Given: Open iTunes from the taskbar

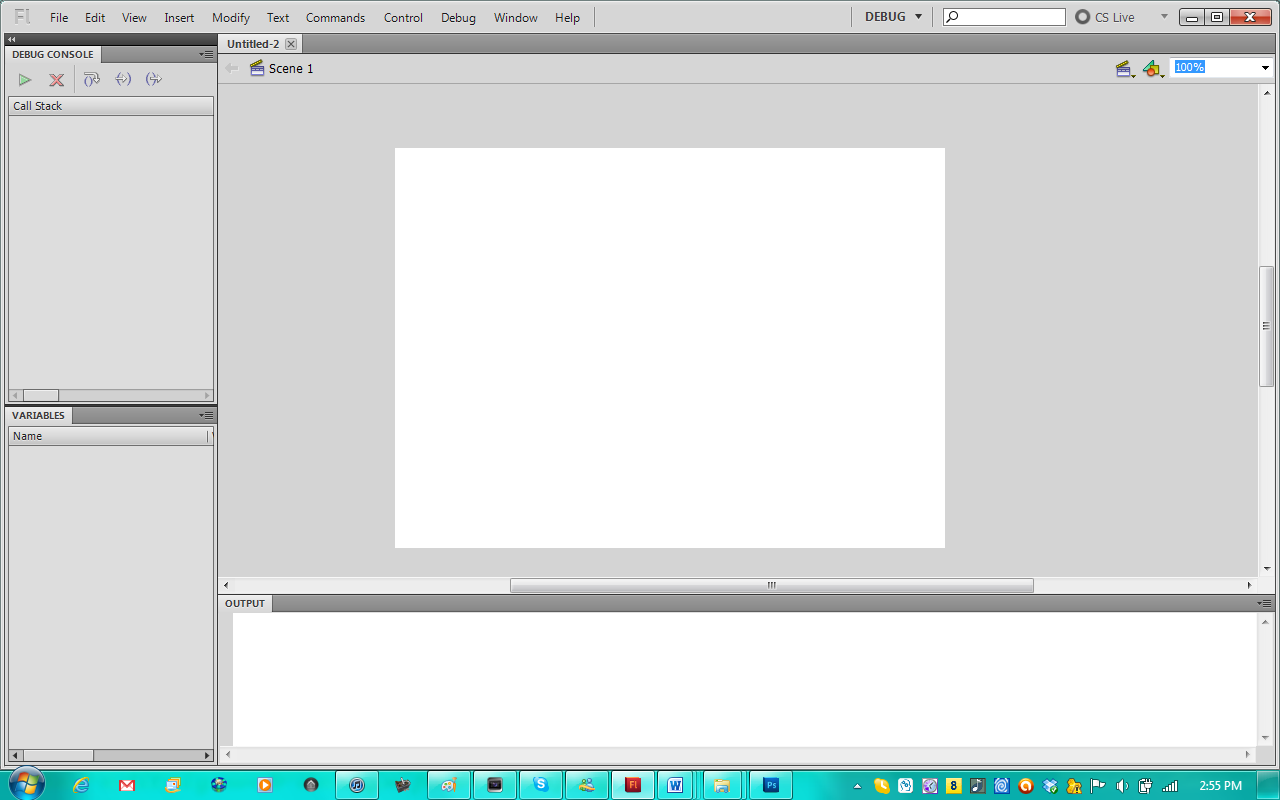Looking at the screenshot, I should click(x=357, y=785).
